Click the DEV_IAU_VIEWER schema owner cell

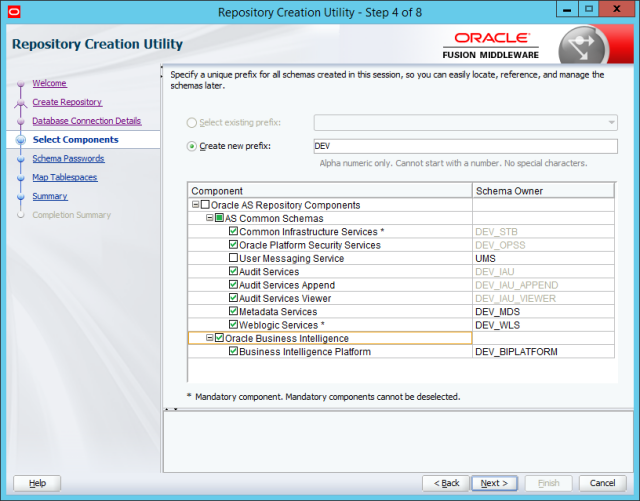pos(543,298)
